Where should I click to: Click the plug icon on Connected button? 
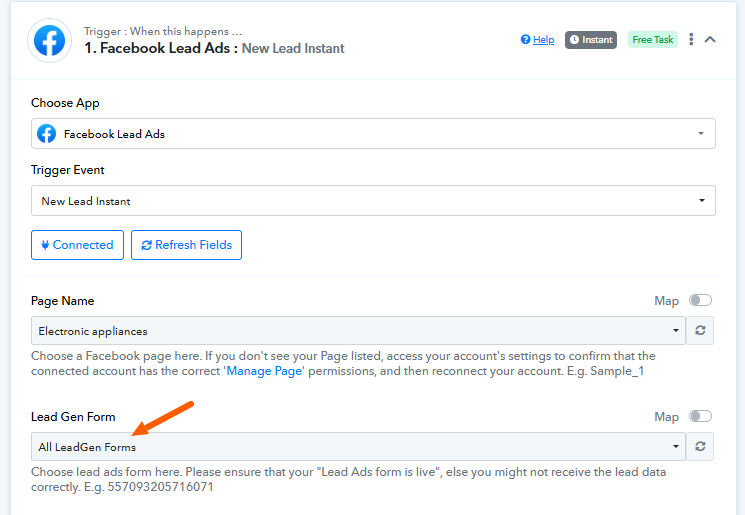[45, 245]
